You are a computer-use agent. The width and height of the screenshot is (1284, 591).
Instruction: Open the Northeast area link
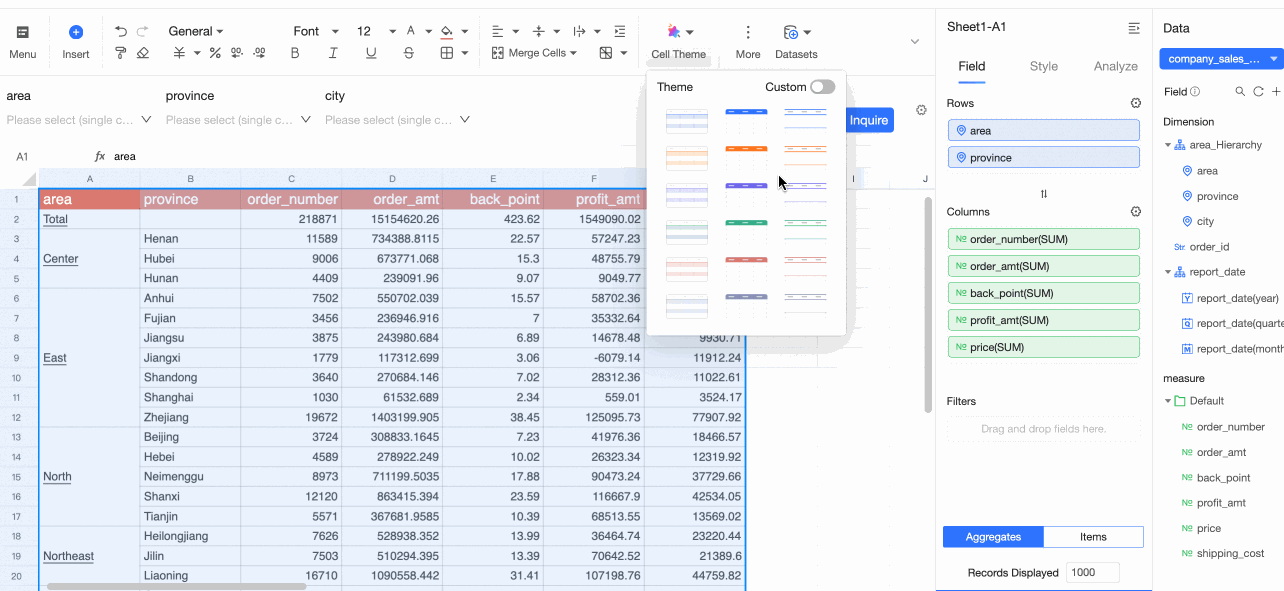pyautogui.click(x=68, y=556)
